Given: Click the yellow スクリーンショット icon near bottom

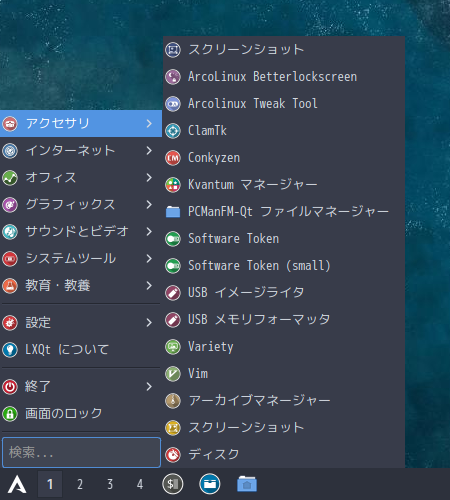Looking at the screenshot, I should [173, 428].
